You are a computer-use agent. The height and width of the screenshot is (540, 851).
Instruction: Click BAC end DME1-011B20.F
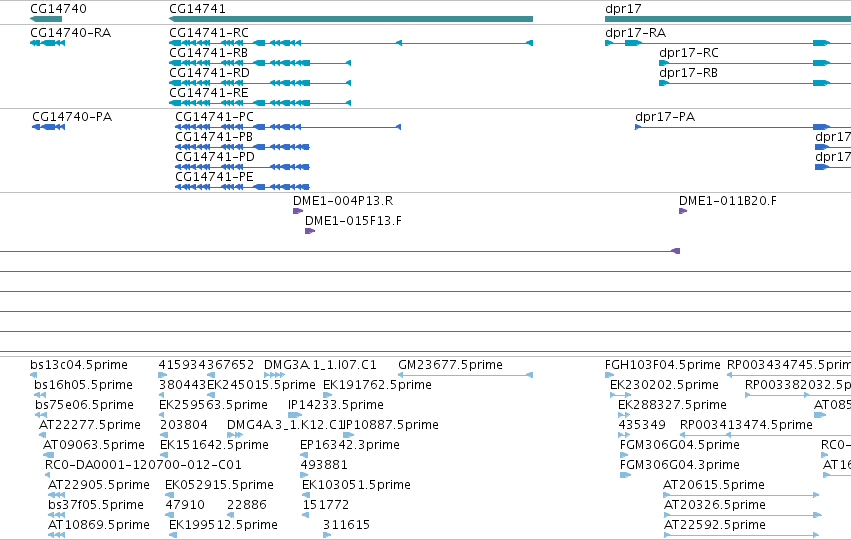tap(728, 201)
